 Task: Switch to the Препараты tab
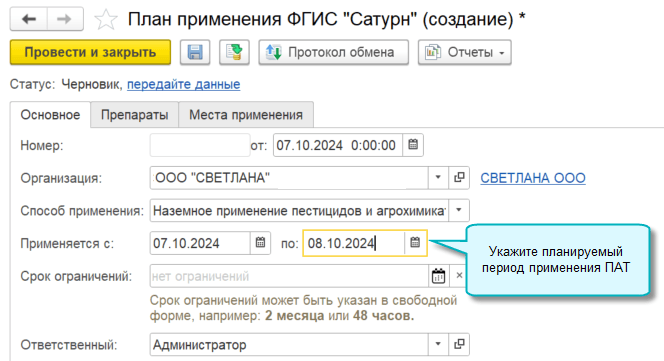coord(135,115)
